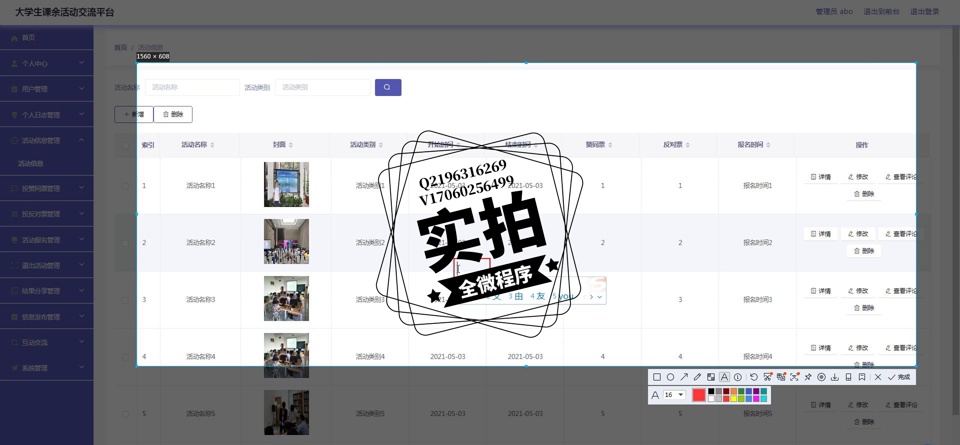Image resolution: width=960 pixels, height=445 pixels.
Task: Click 退出登录 in the top bar
Action: point(924,12)
